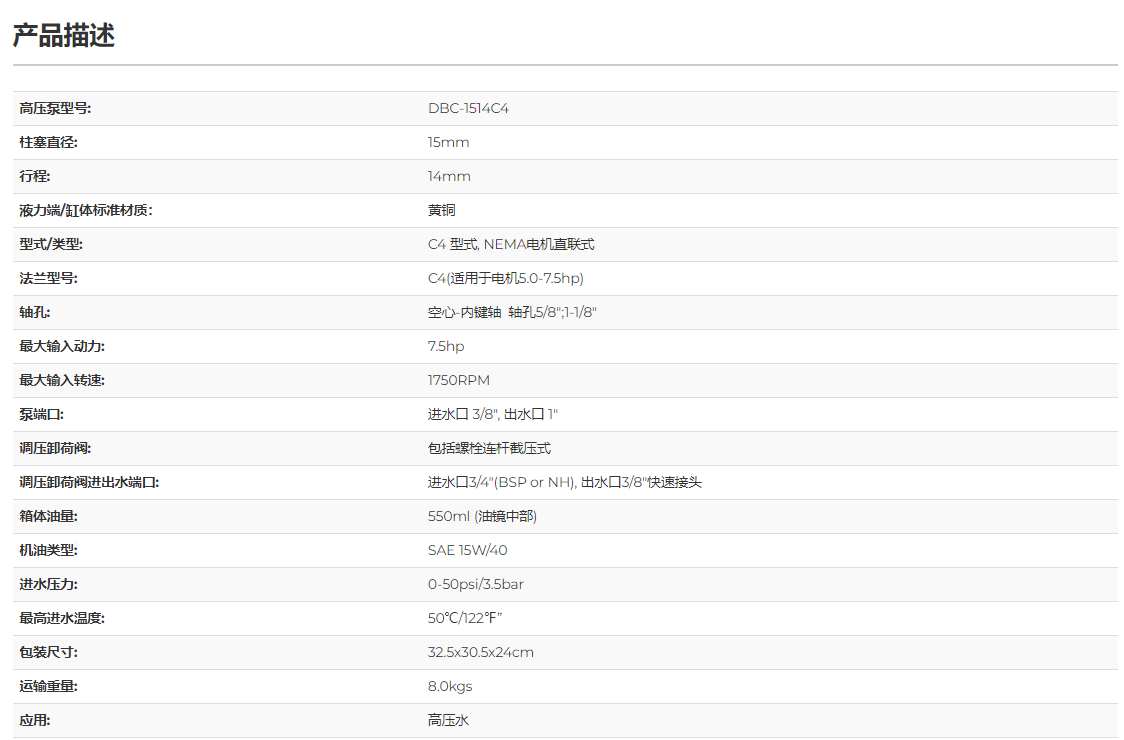Click the 调压卸荷阀进出水端口 label
The image size is (1124, 740).
pos(89,482)
